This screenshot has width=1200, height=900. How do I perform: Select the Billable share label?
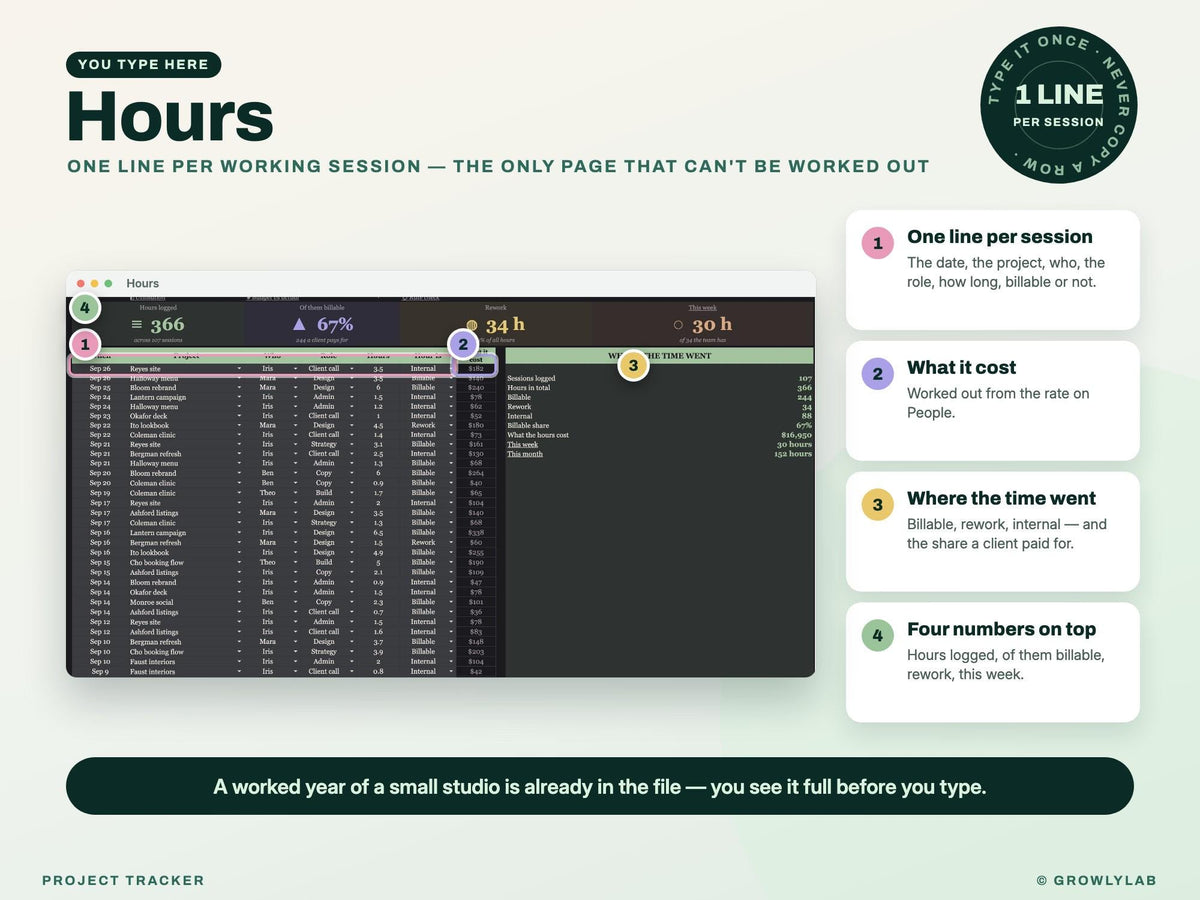[528, 426]
